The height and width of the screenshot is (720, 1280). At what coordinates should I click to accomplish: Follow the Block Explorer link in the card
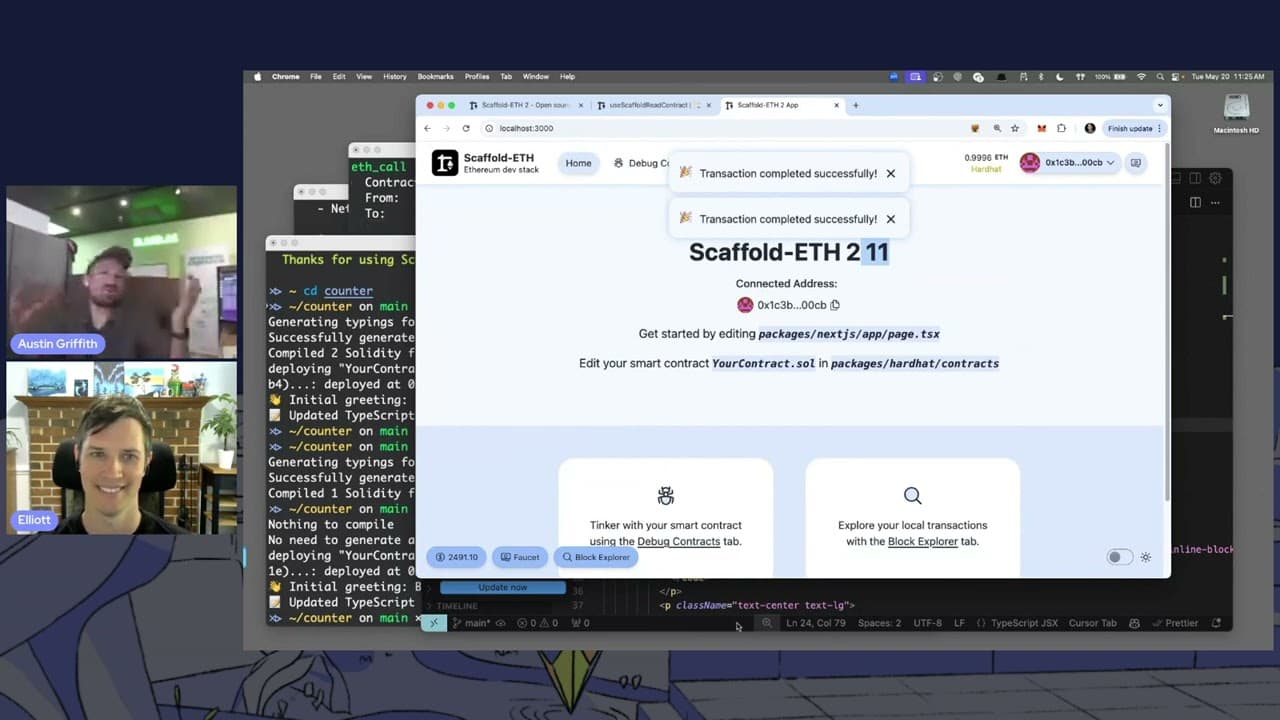(923, 541)
